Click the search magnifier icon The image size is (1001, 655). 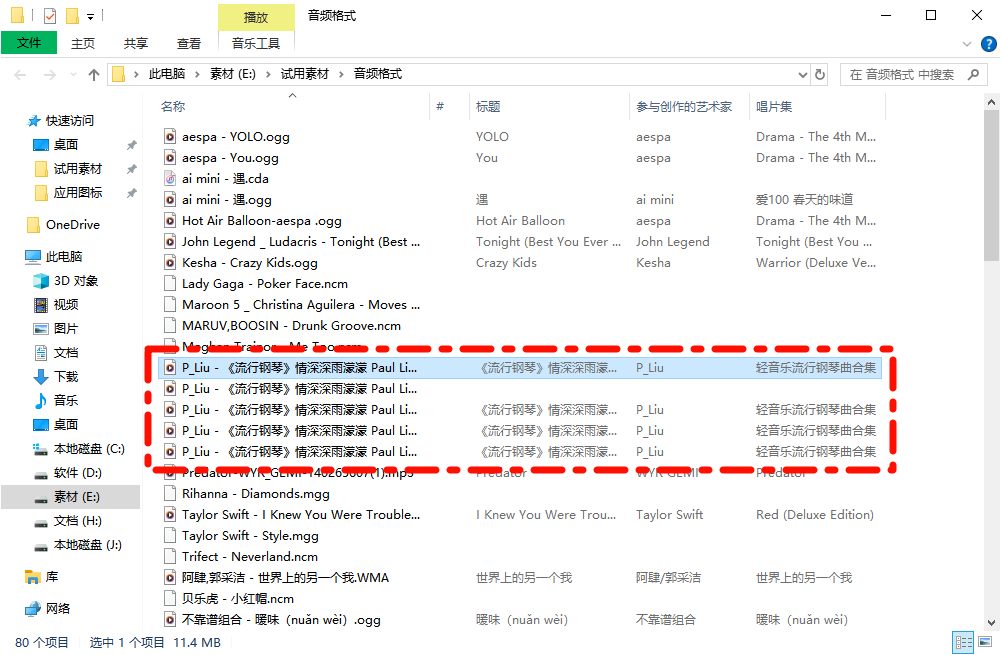974,75
